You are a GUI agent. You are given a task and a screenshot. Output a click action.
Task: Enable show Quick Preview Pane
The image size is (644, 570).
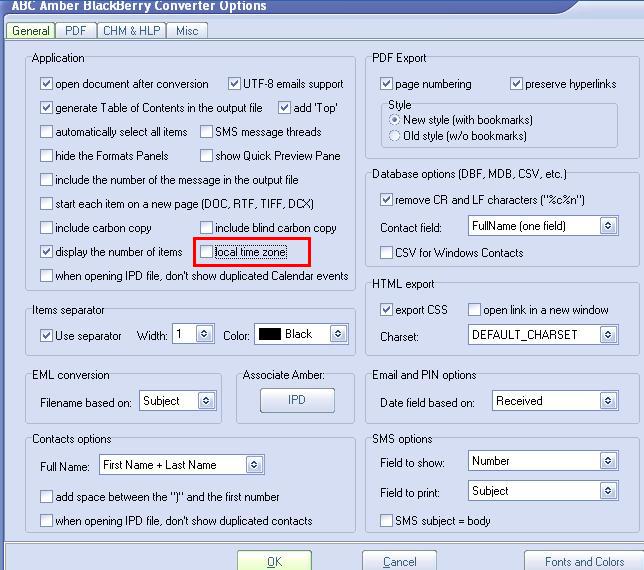(x=206, y=156)
